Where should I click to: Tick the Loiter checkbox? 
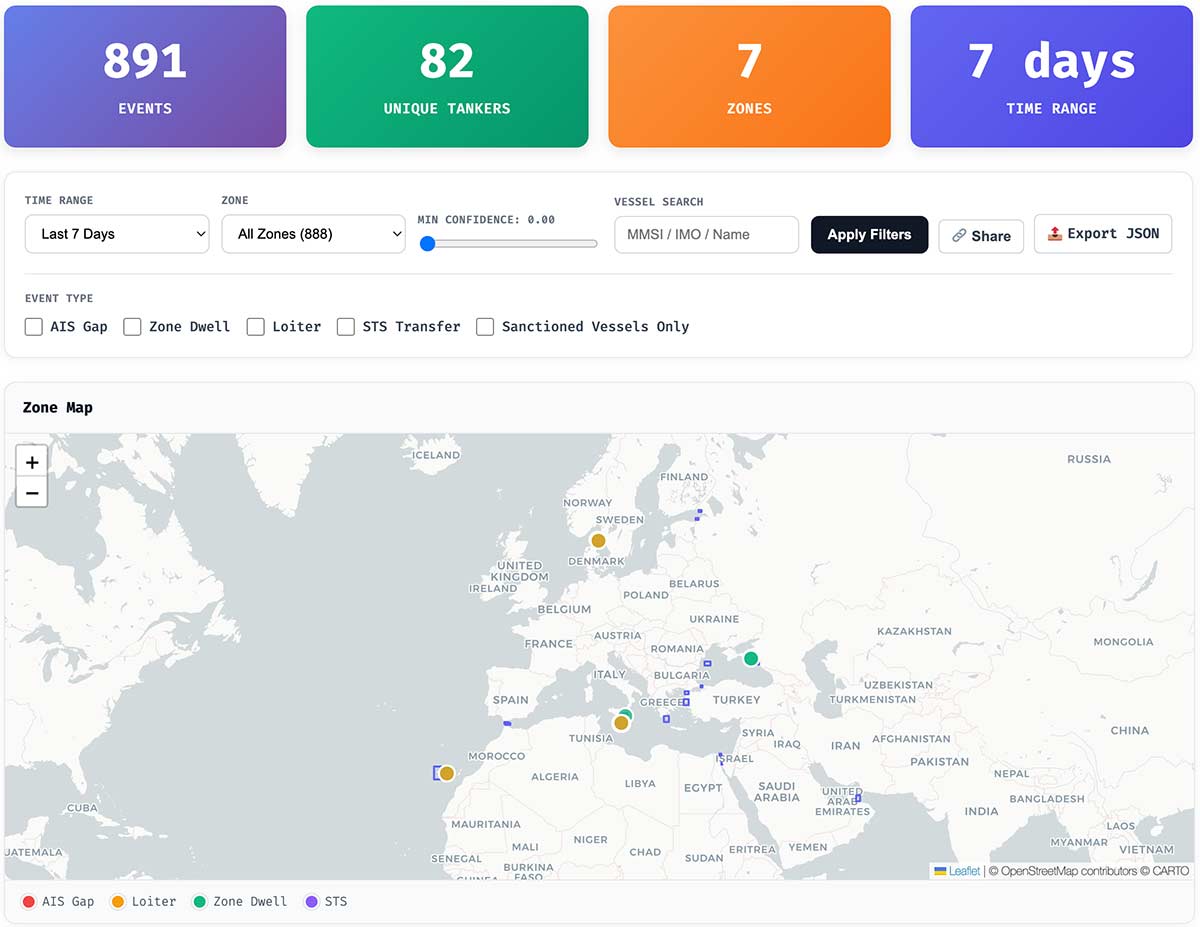[256, 327]
